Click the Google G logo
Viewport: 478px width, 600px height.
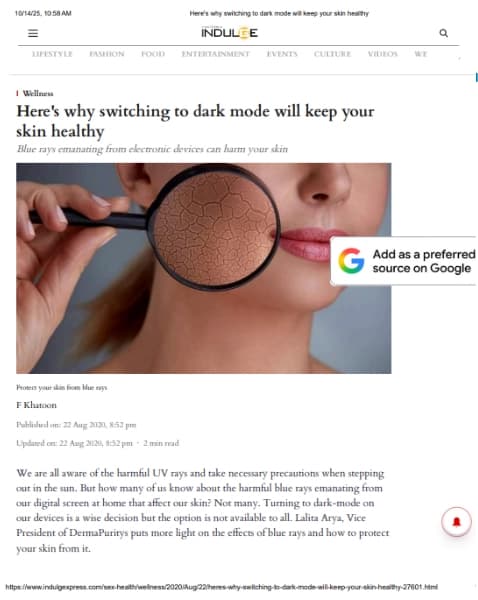point(351,261)
